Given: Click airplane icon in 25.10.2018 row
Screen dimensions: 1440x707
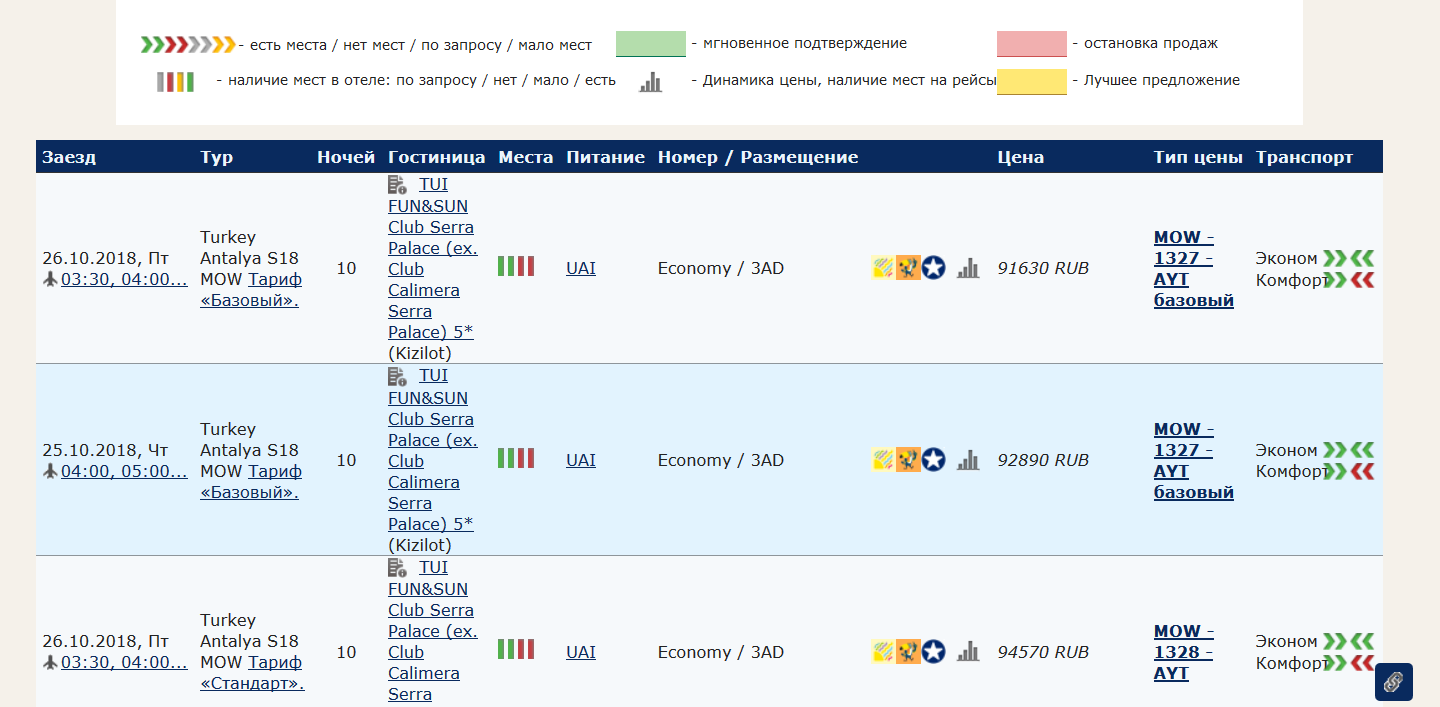Looking at the screenshot, I should [x=50, y=471].
